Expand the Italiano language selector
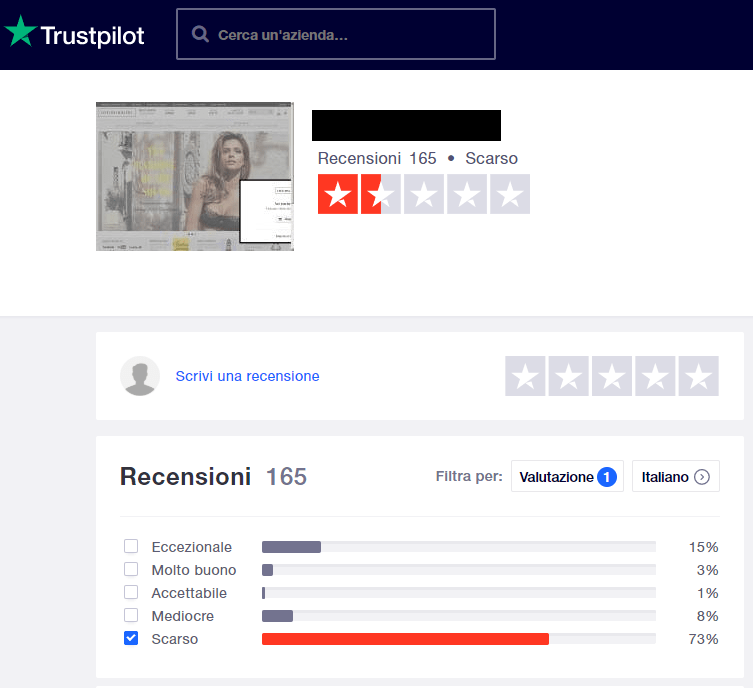This screenshot has width=753, height=688. click(x=676, y=477)
